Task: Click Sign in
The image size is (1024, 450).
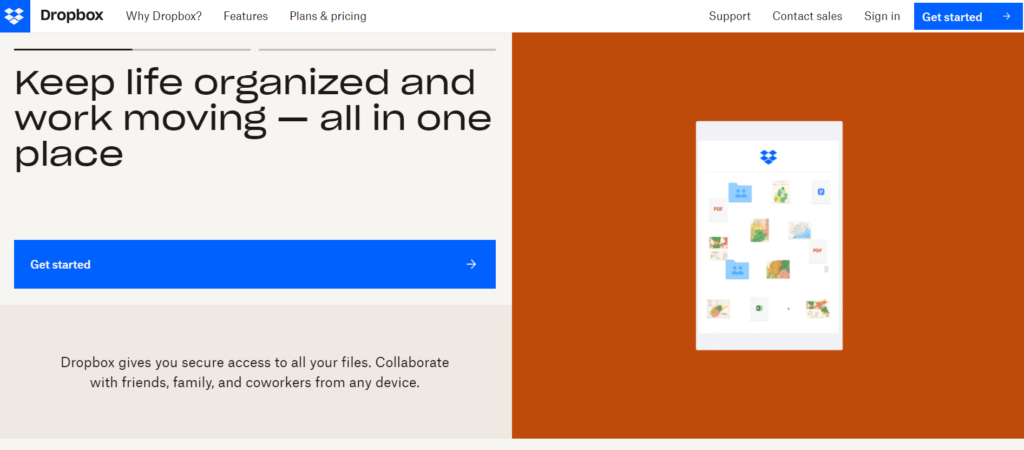Action: click(882, 16)
